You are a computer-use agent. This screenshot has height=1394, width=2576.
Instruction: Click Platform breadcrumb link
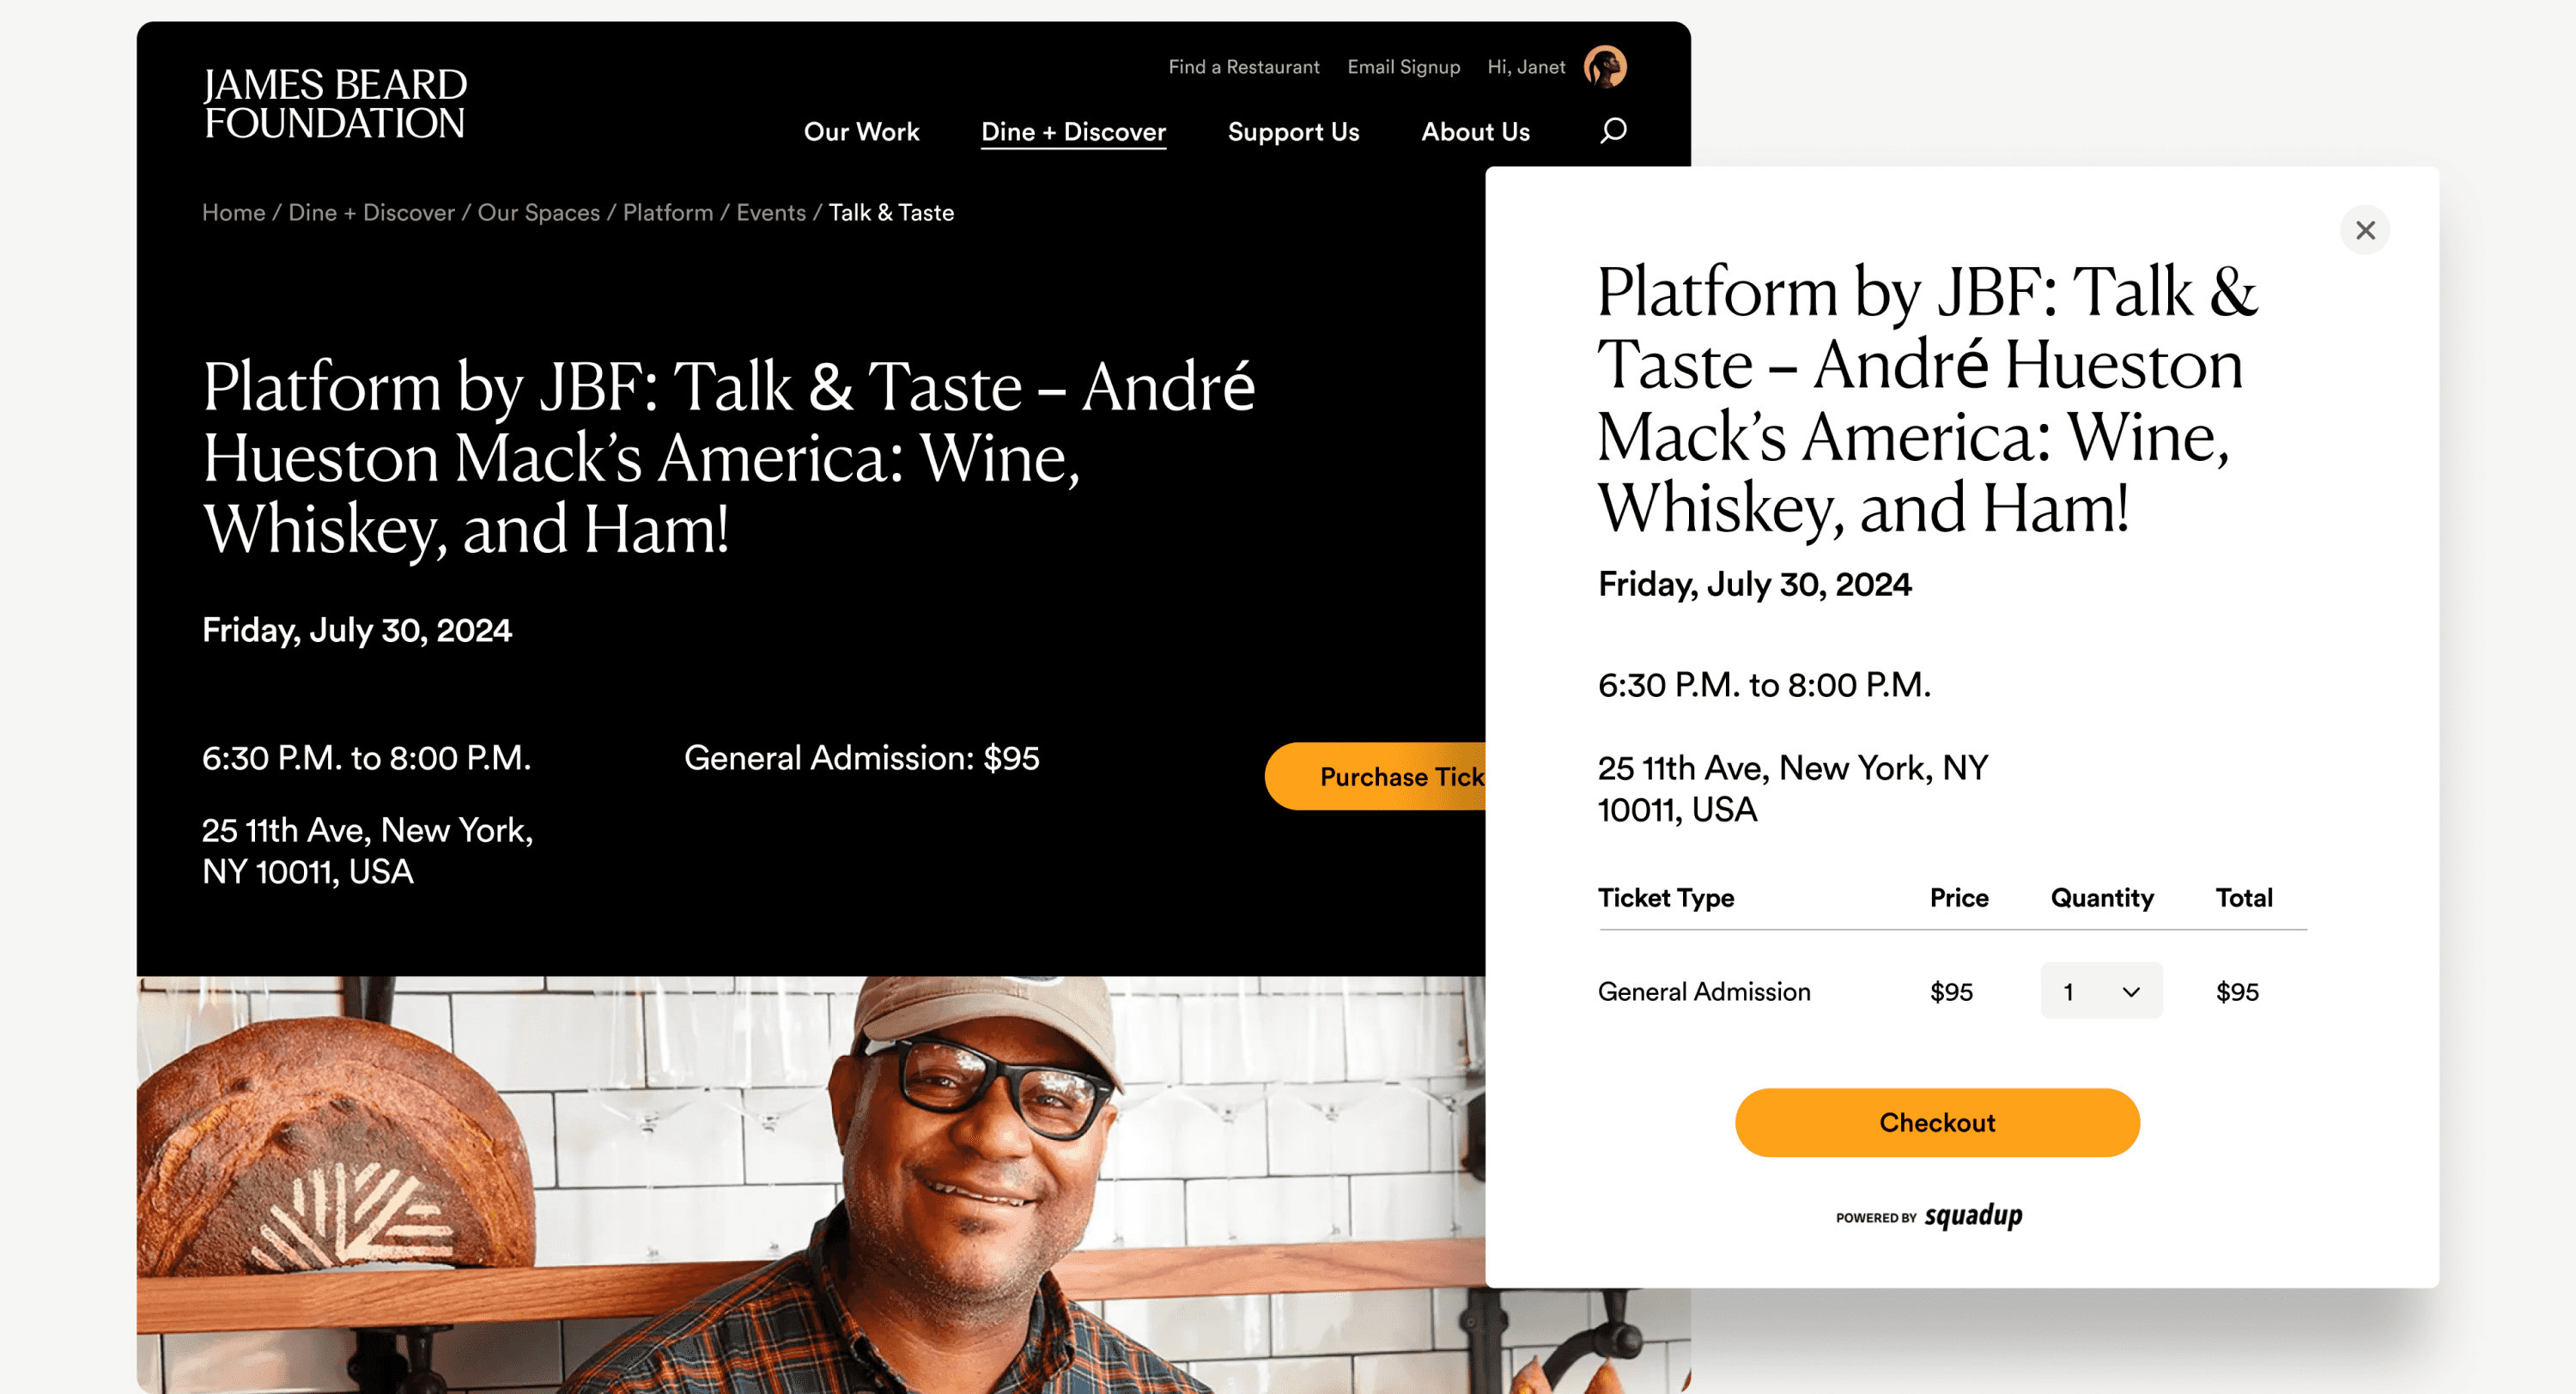[x=667, y=212]
